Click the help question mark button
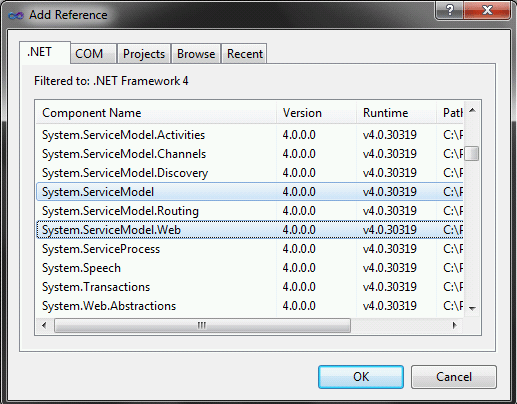The image size is (517, 404). tap(449, 10)
